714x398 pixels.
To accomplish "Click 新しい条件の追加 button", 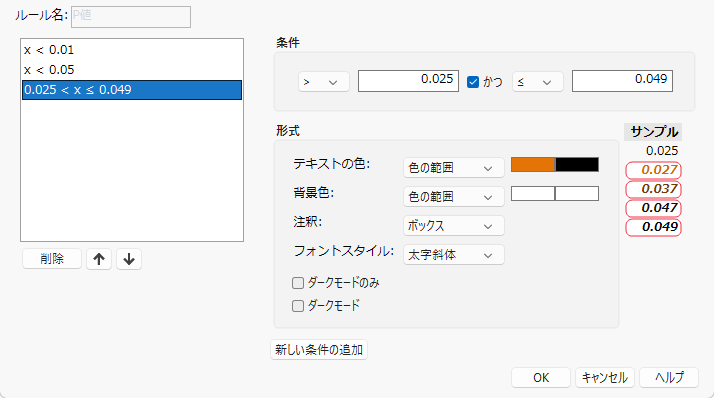I will pos(319,350).
